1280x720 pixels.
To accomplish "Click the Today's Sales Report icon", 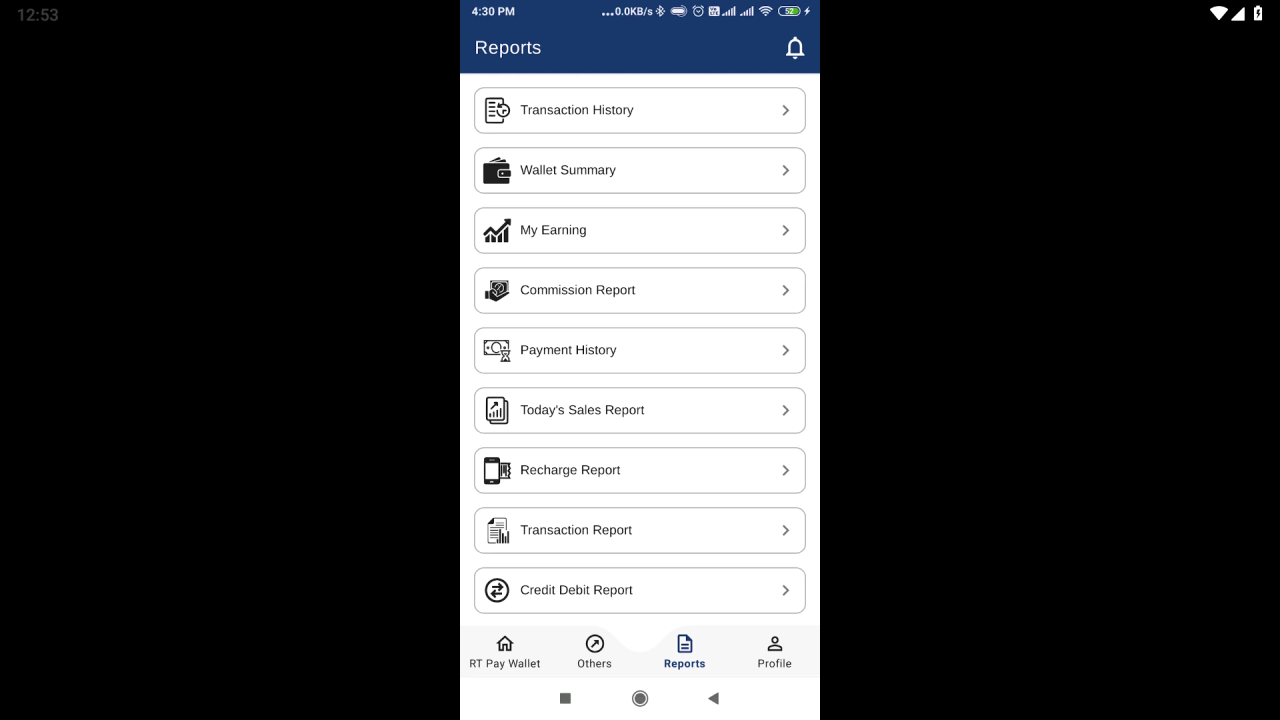I will pyautogui.click(x=497, y=410).
